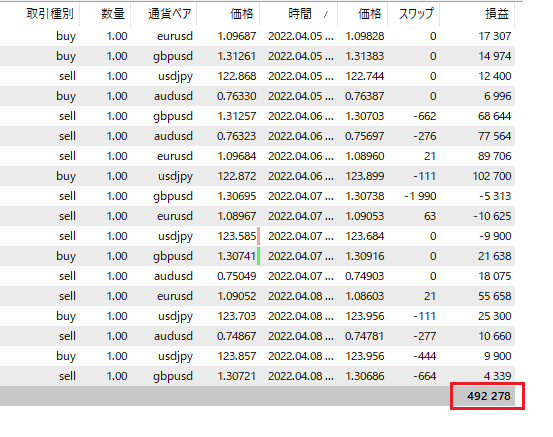Click the profit value 89 706
This screenshot has height=437, width=553.
point(494,156)
